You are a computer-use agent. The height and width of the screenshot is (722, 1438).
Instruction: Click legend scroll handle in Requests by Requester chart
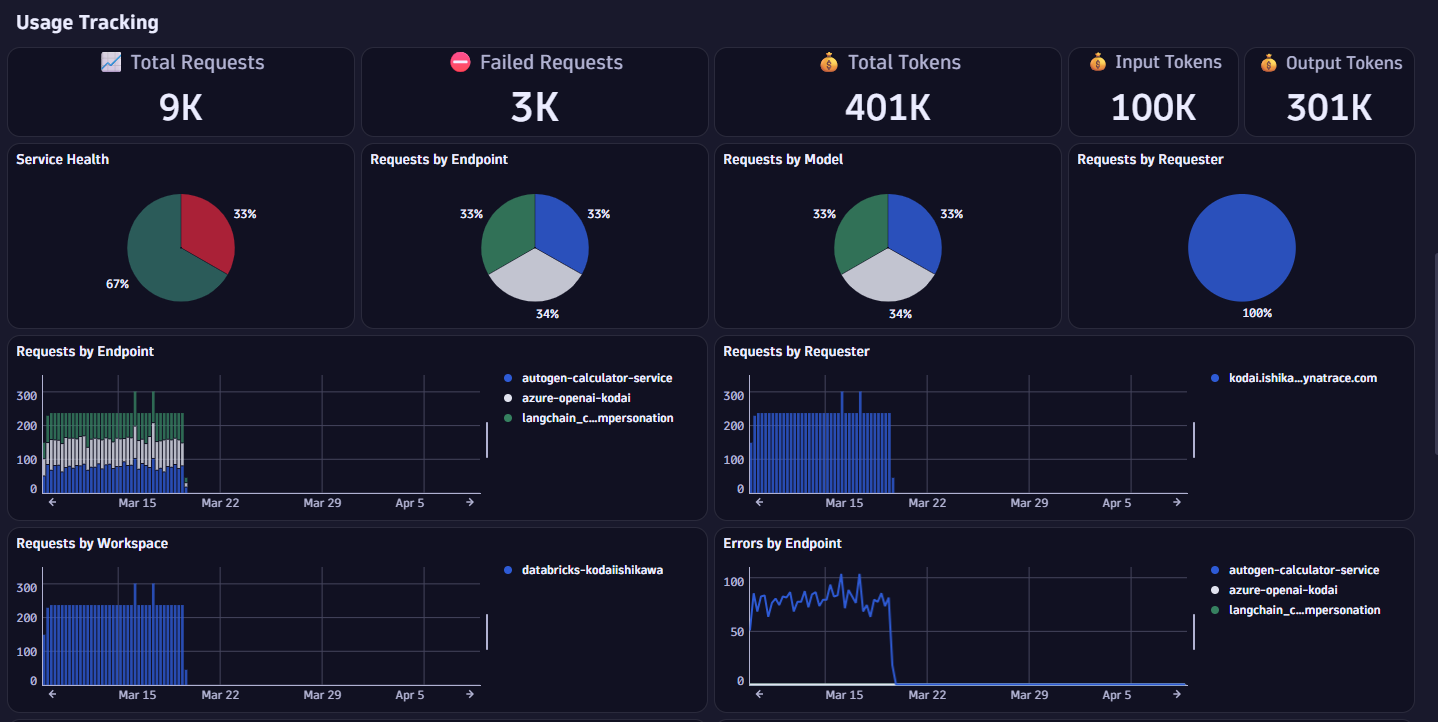tap(1194, 440)
